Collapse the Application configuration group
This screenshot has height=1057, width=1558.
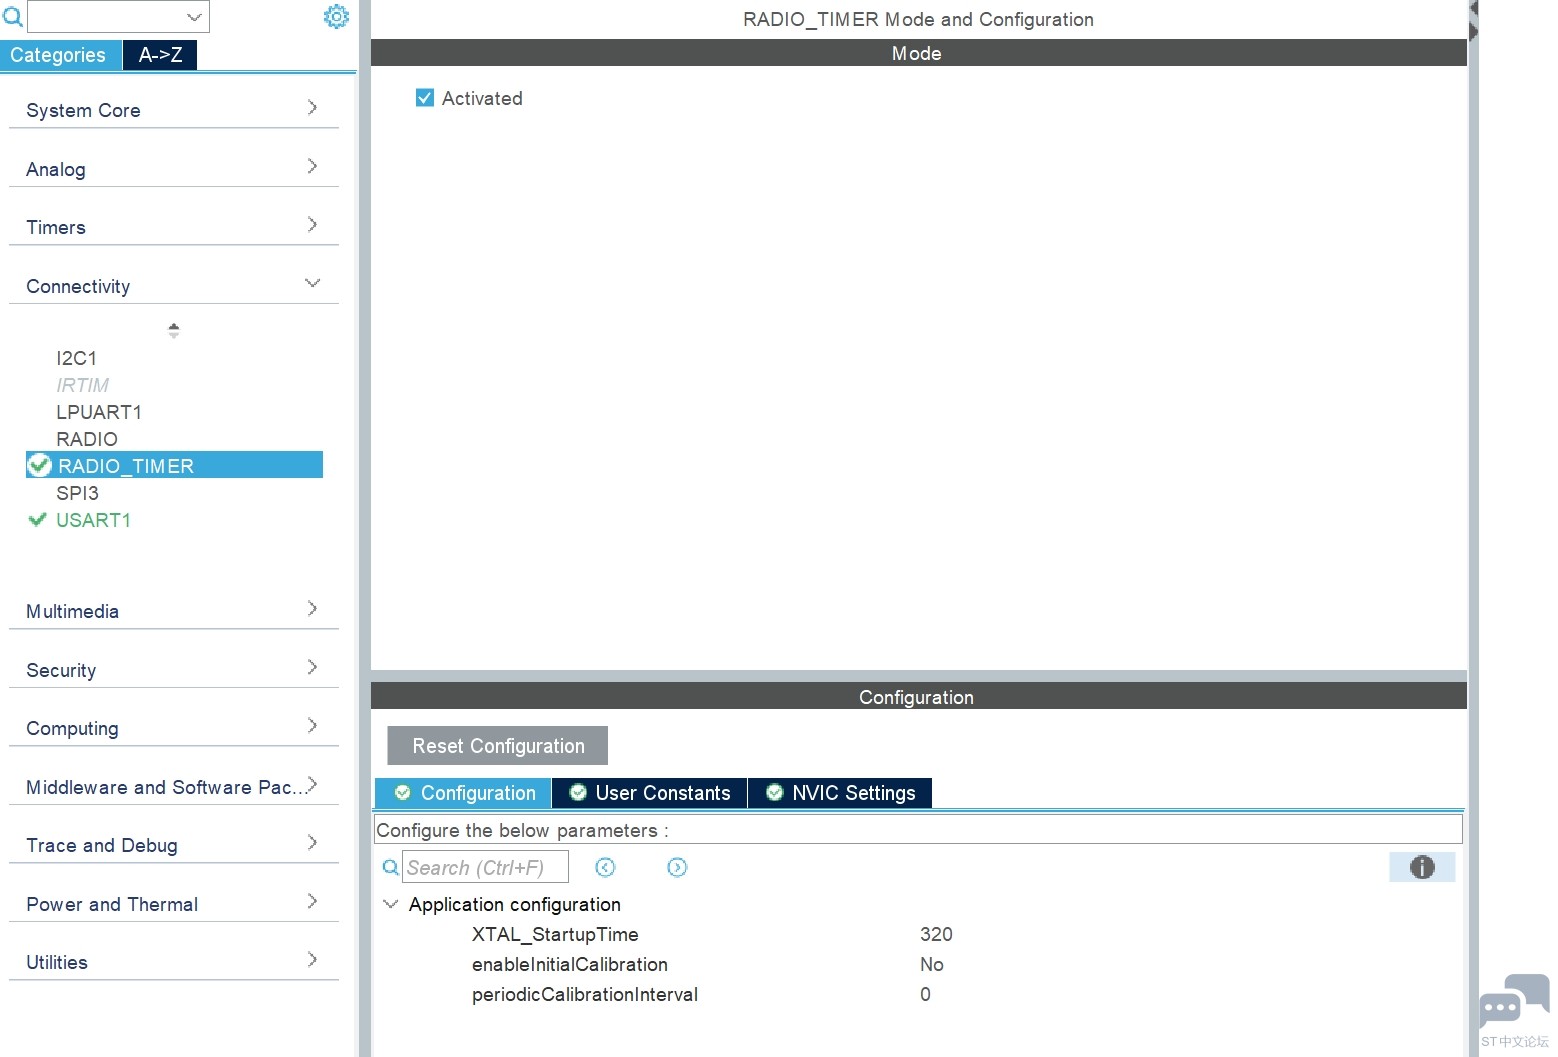(390, 904)
